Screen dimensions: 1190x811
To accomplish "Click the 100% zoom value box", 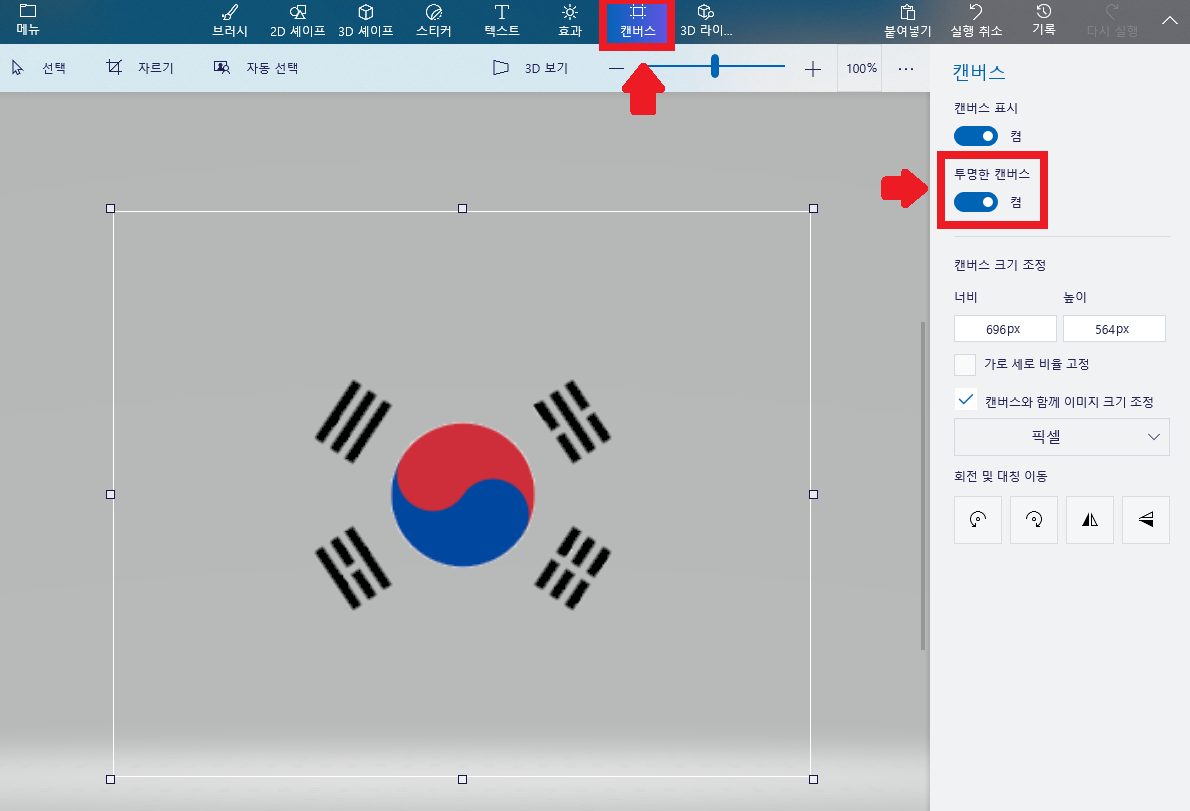I will pyautogui.click(x=861, y=68).
